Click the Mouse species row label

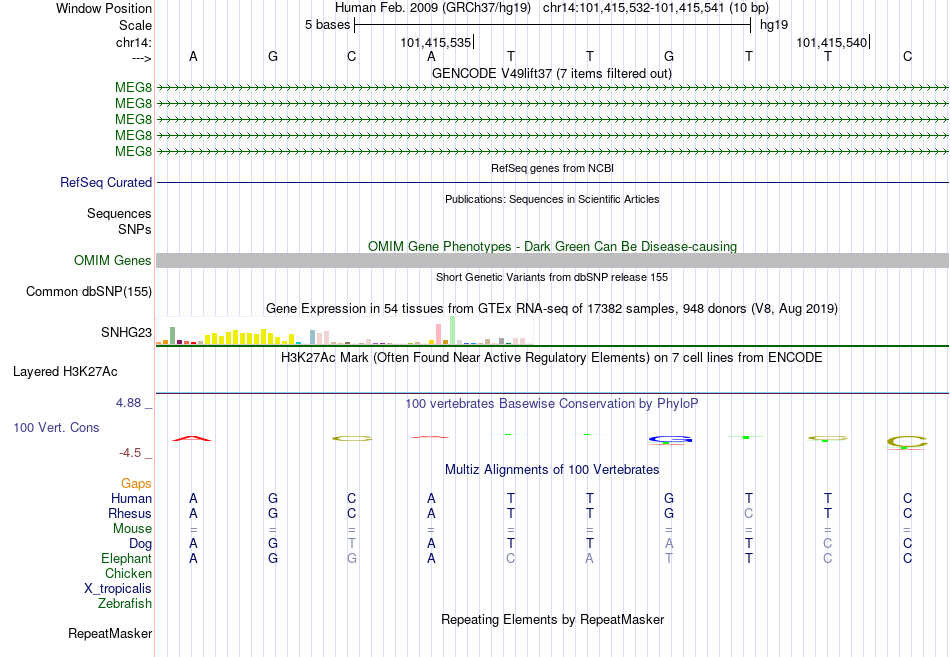[x=132, y=529]
